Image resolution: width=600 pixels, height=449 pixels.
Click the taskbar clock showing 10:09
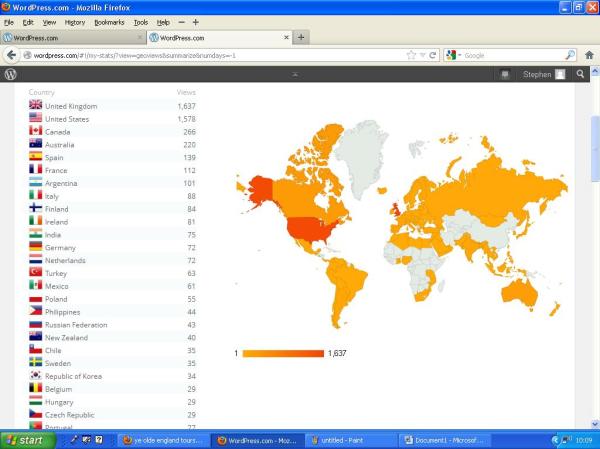tap(584, 441)
